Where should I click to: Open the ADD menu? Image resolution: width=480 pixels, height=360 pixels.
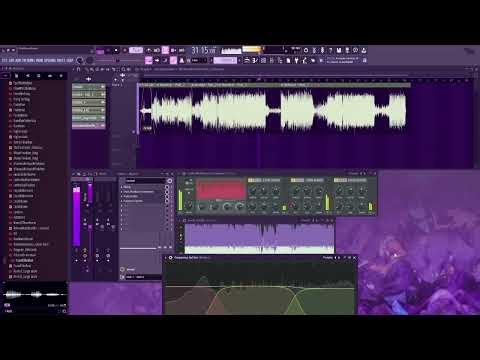[18, 60]
